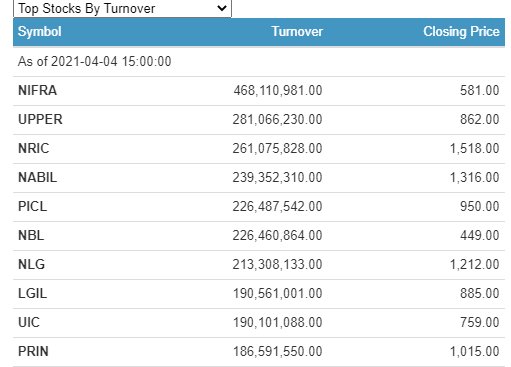
Task: Open the UPPER stock symbol
Action: tap(40, 120)
